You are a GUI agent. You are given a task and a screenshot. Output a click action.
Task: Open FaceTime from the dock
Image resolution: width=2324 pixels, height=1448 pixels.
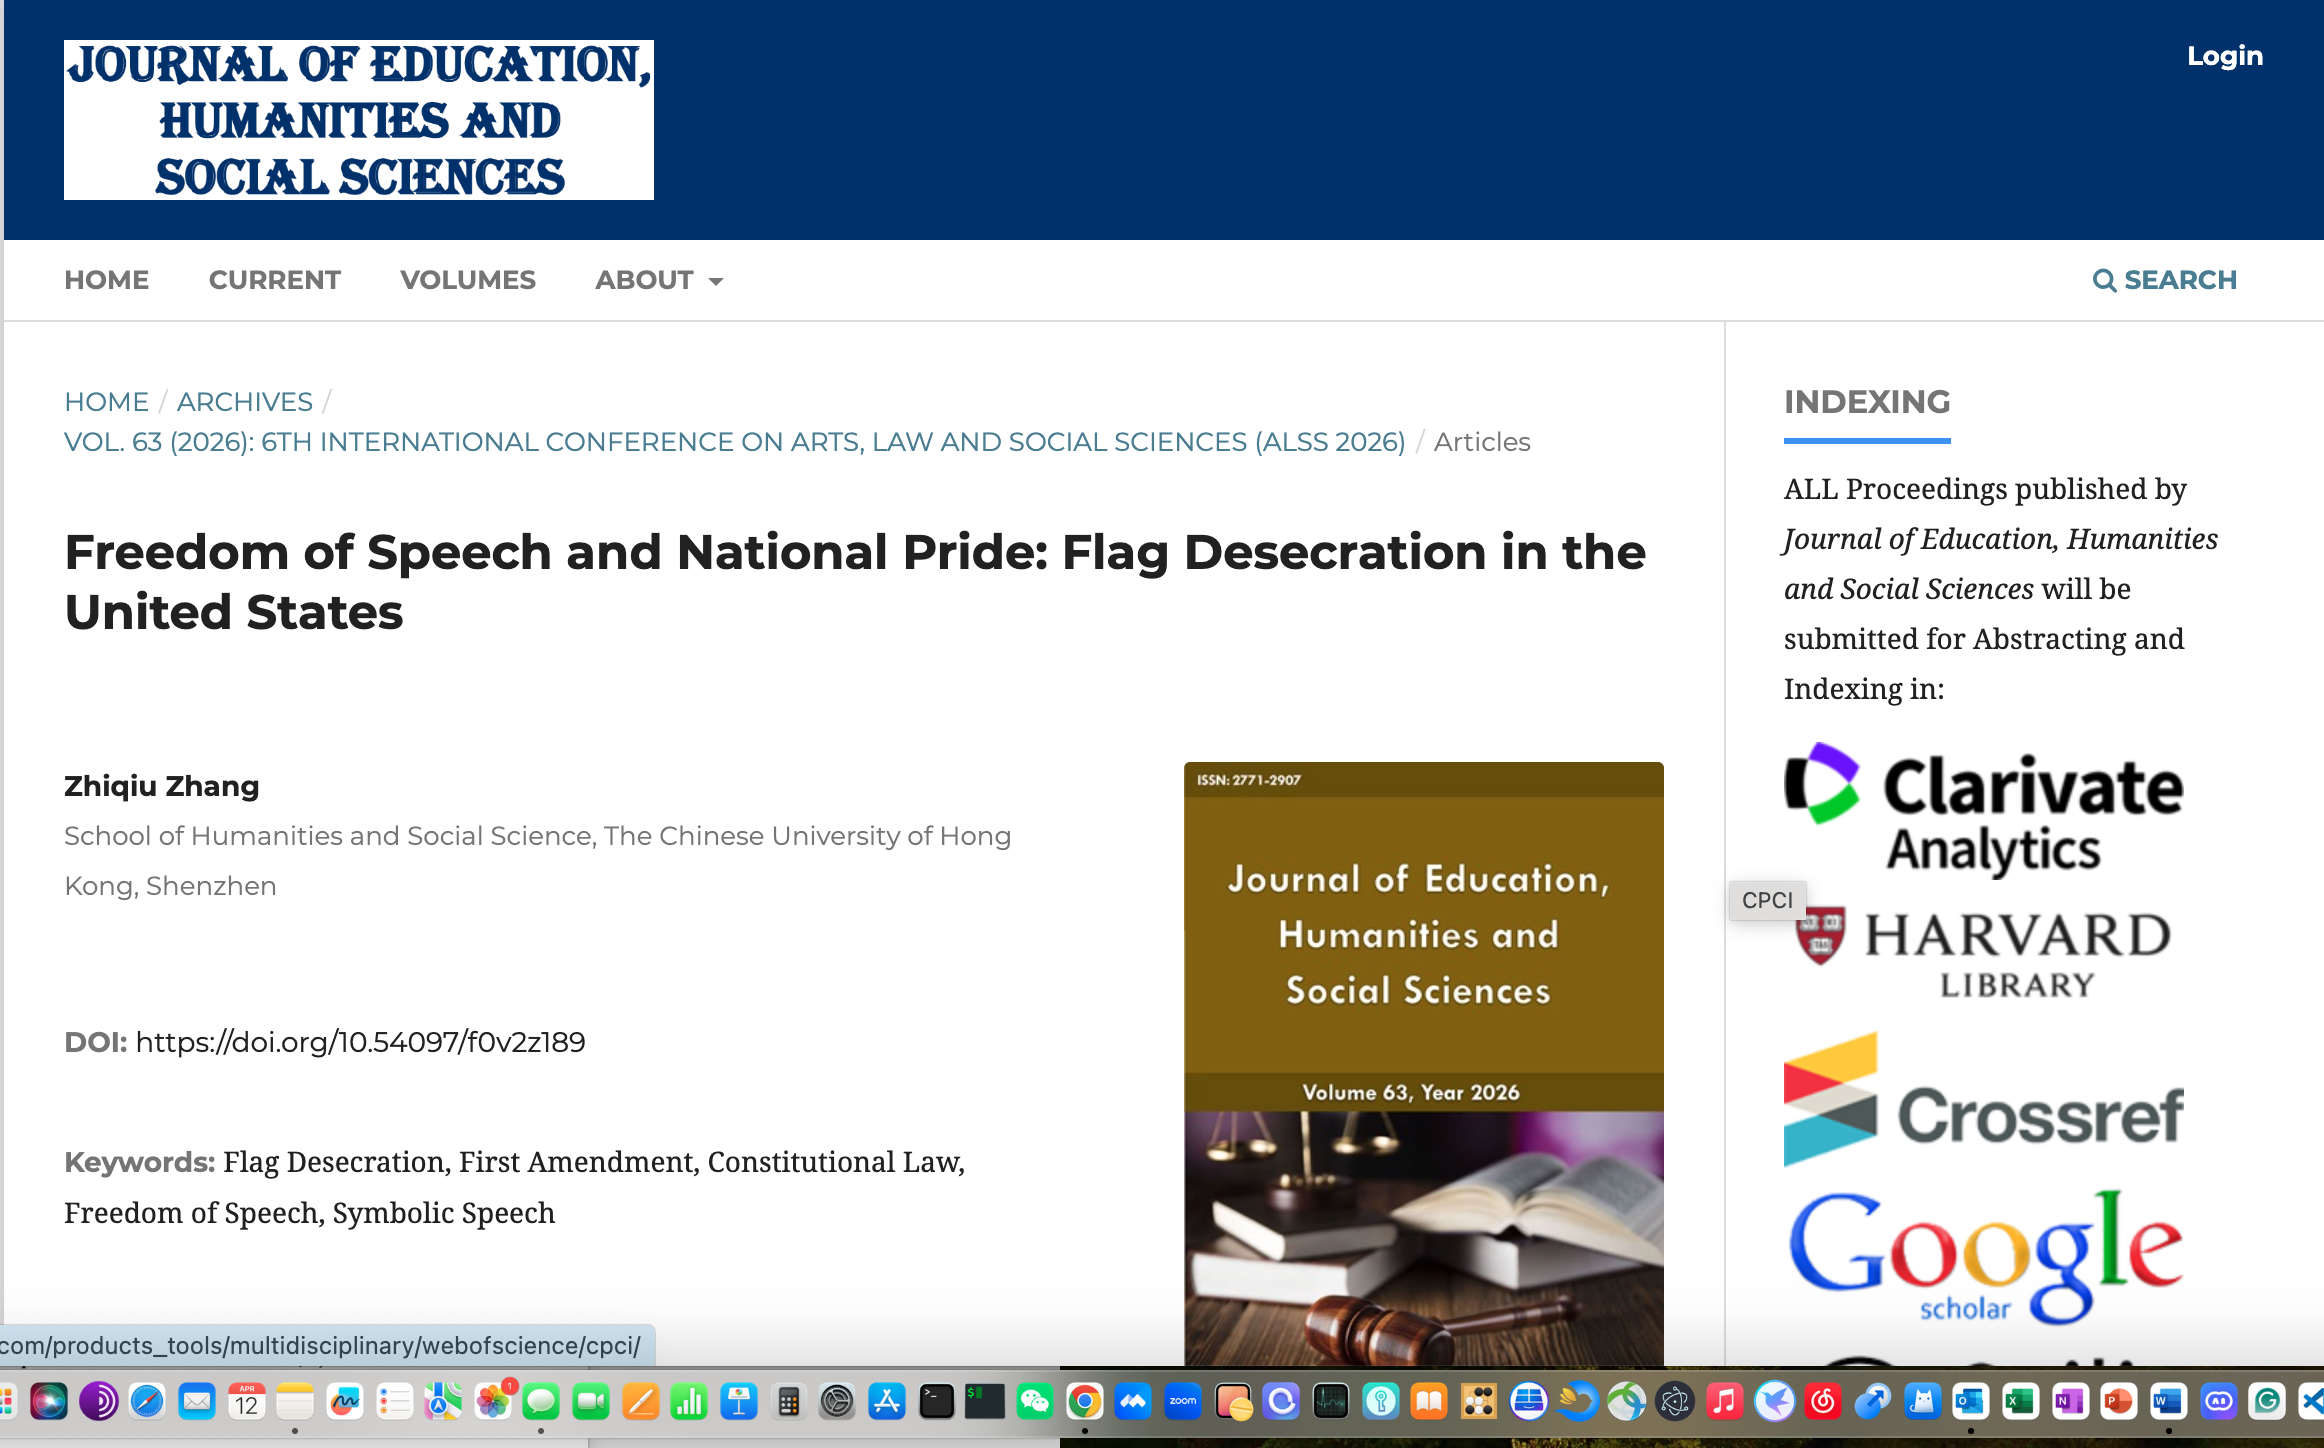coord(591,1402)
